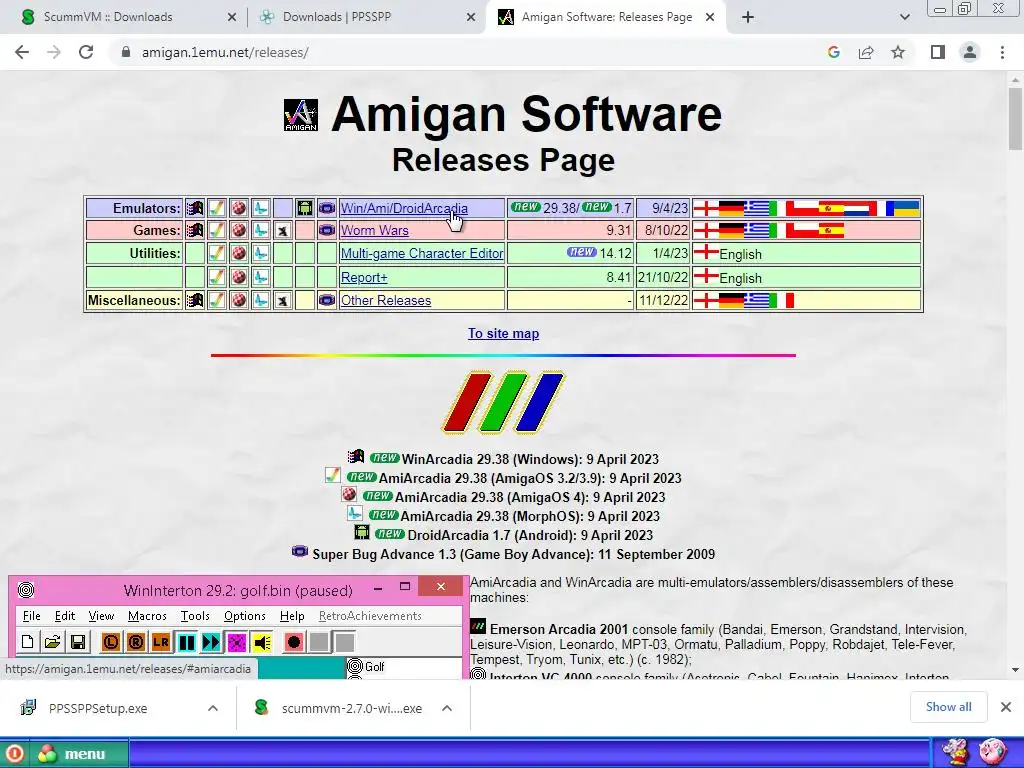Click Windows icon in Miscellaneous row
This screenshot has height=768, width=1024.
coord(195,300)
